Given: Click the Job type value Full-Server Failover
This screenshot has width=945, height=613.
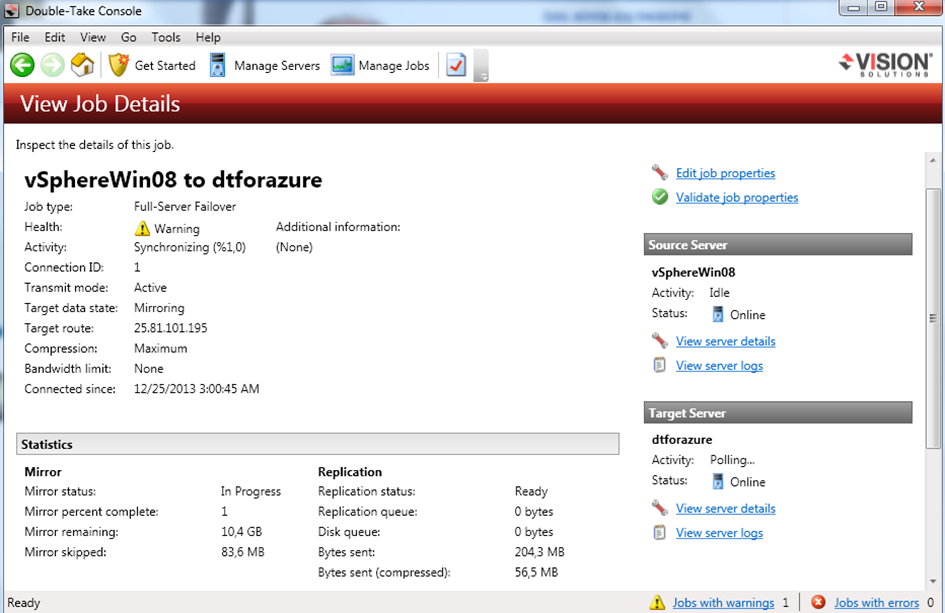Looking at the screenshot, I should point(185,206).
